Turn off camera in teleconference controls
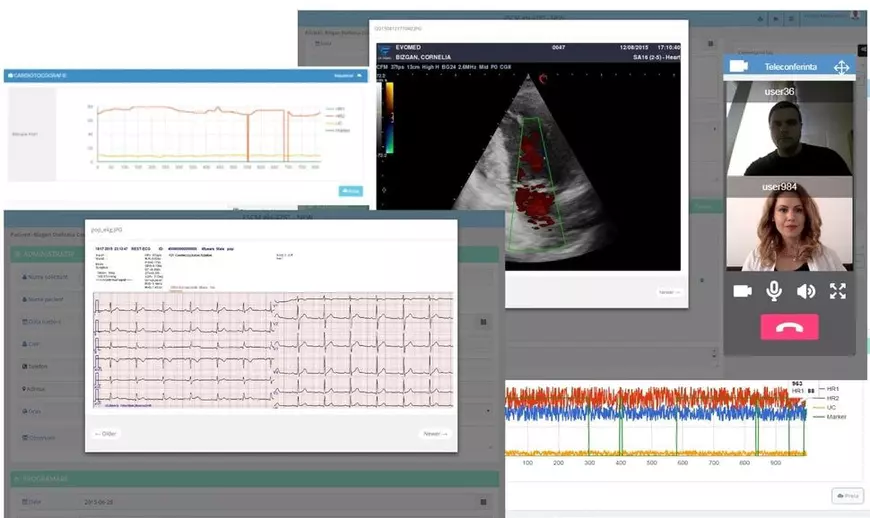870x518 pixels. coord(742,291)
